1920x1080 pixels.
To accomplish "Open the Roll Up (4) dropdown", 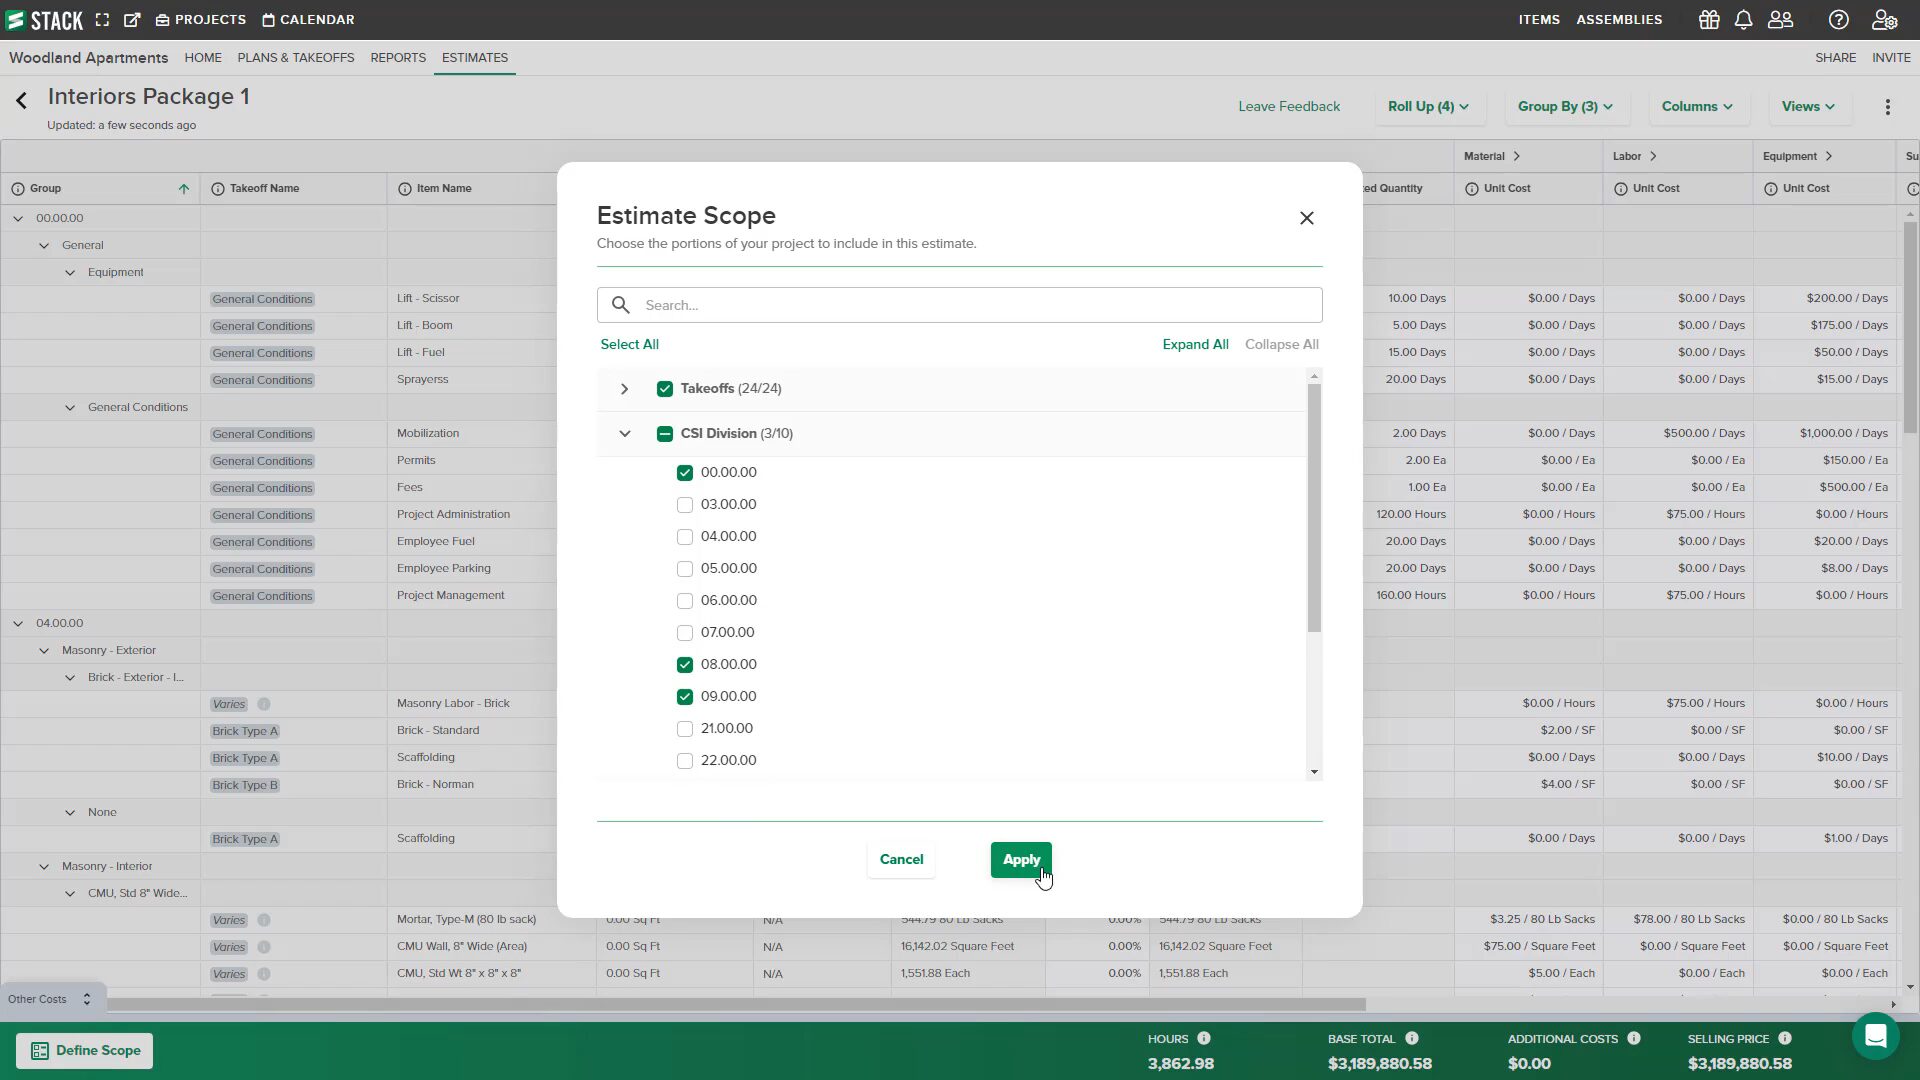I will [1429, 106].
